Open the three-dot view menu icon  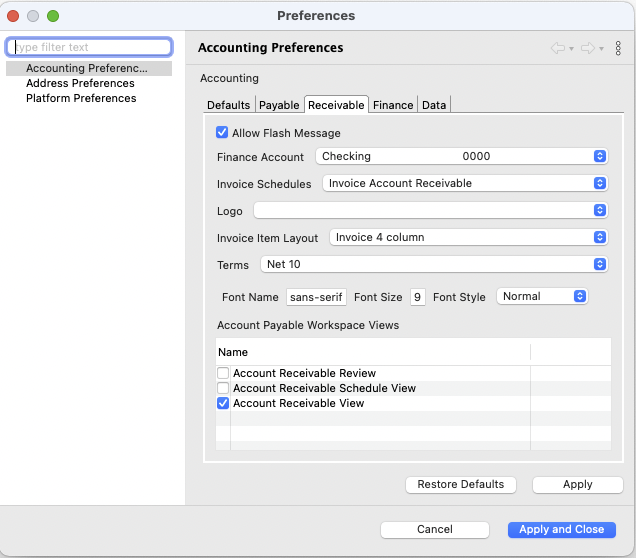tap(618, 48)
